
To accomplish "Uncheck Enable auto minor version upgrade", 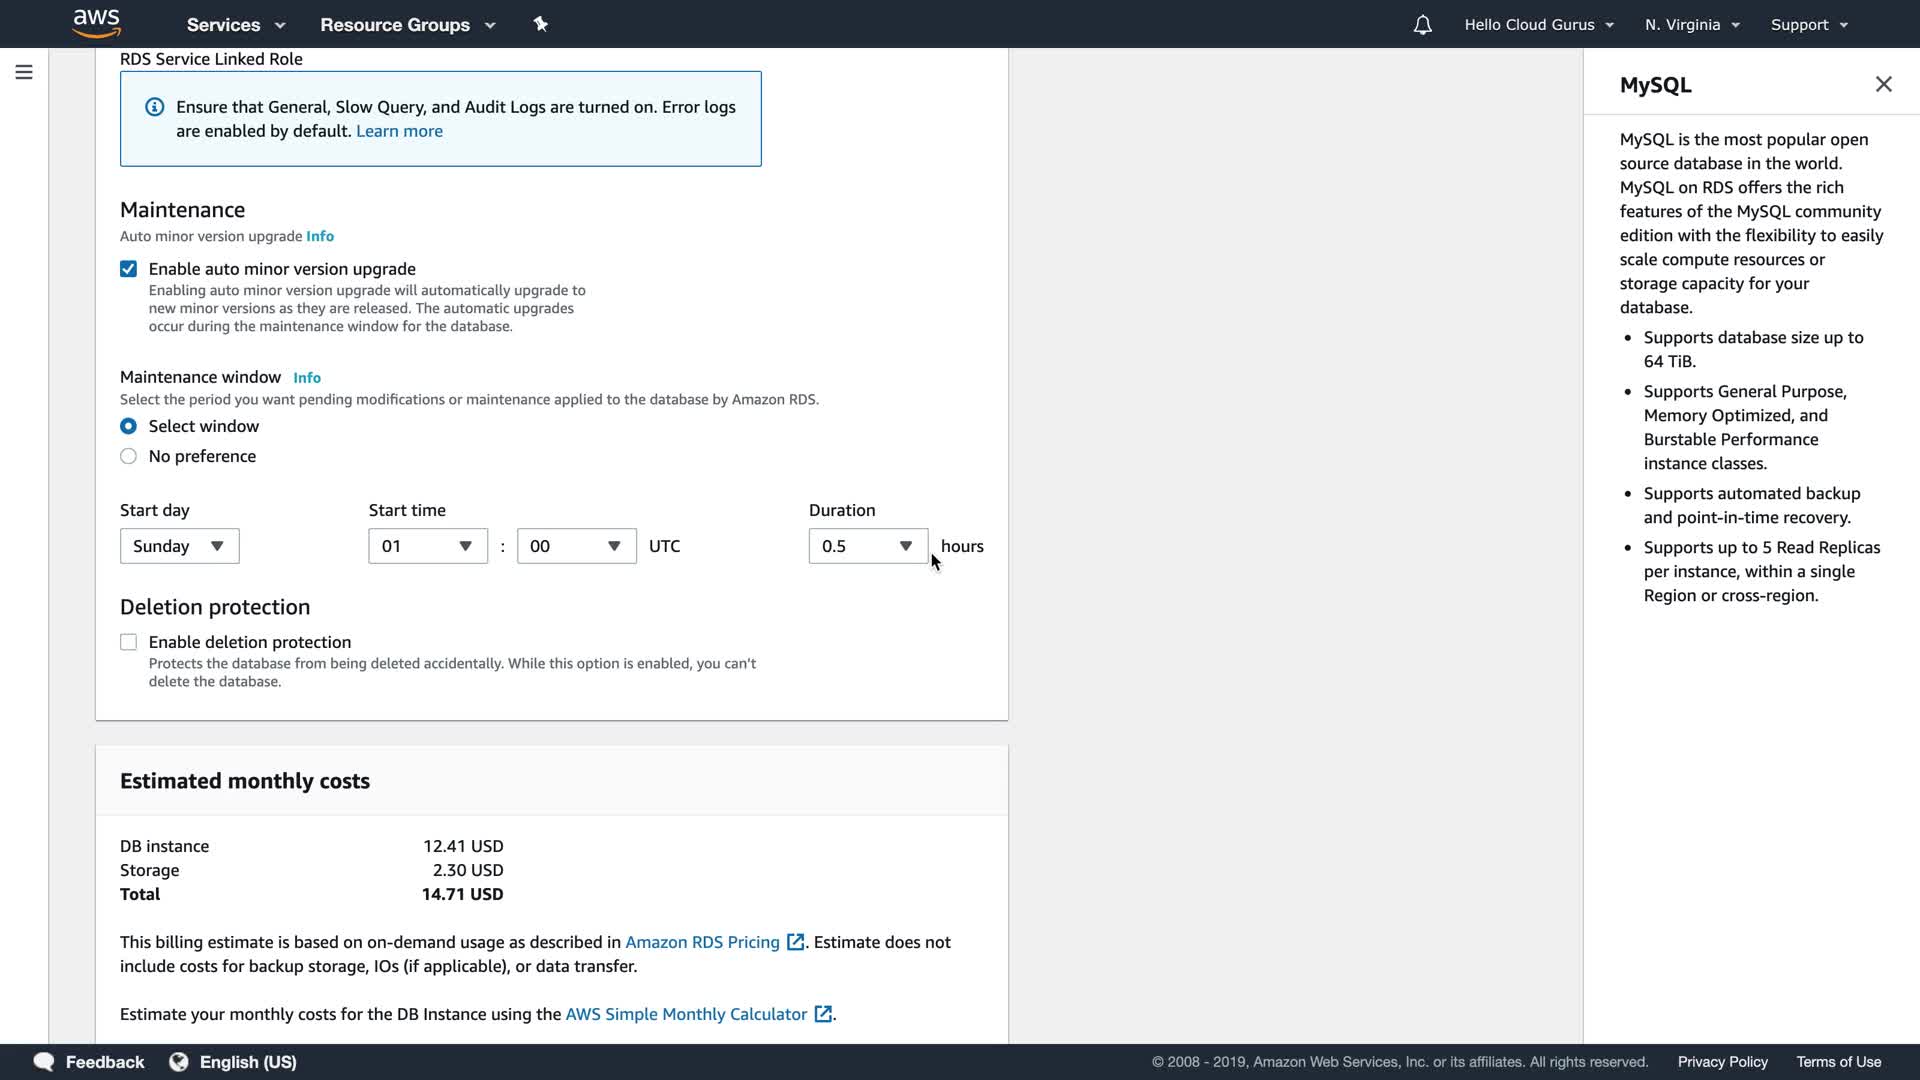I will point(128,269).
